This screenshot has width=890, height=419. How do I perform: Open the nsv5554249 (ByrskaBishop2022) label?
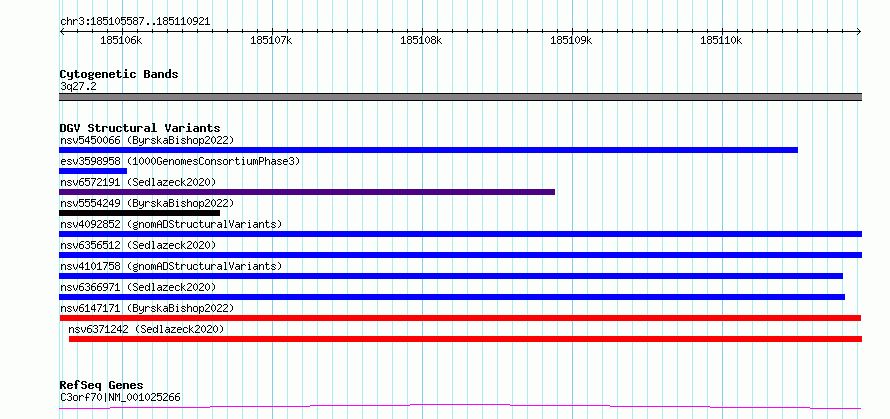tap(147, 203)
